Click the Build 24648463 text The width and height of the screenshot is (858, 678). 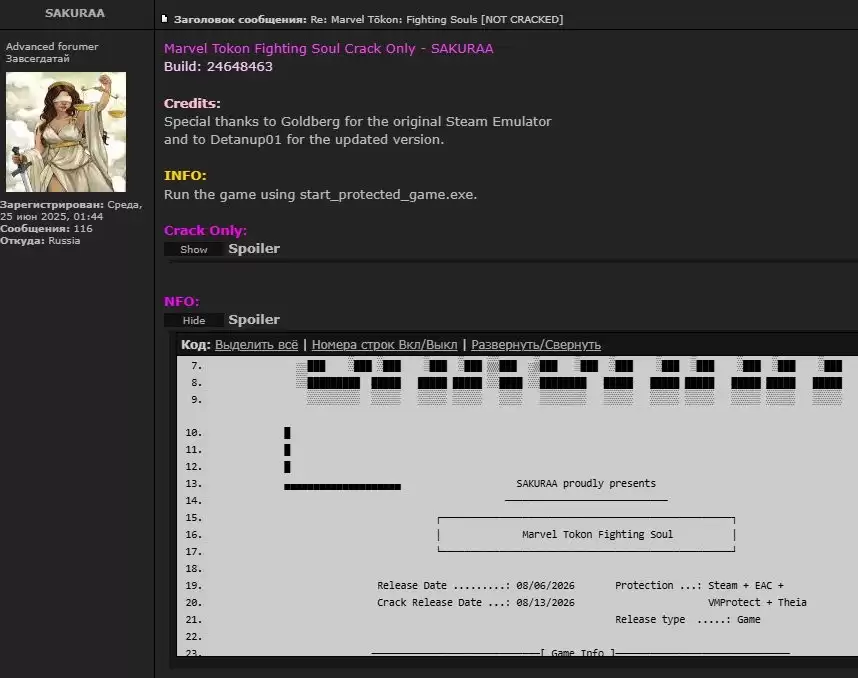point(218,67)
